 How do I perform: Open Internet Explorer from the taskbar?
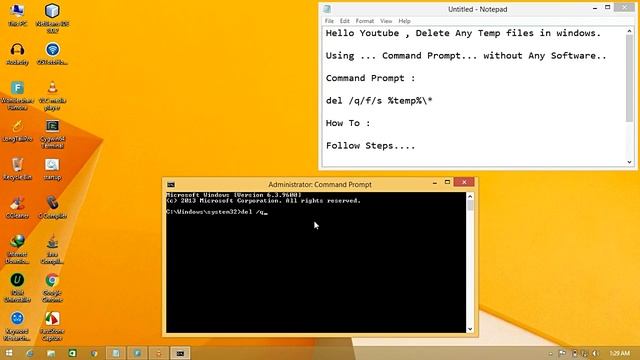30,353
